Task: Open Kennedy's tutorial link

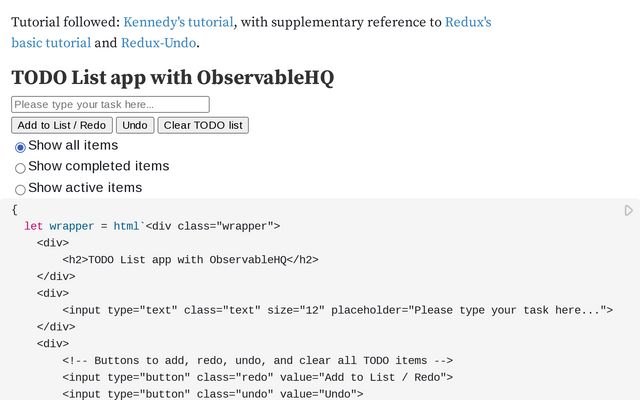Action: coord(178,22)
